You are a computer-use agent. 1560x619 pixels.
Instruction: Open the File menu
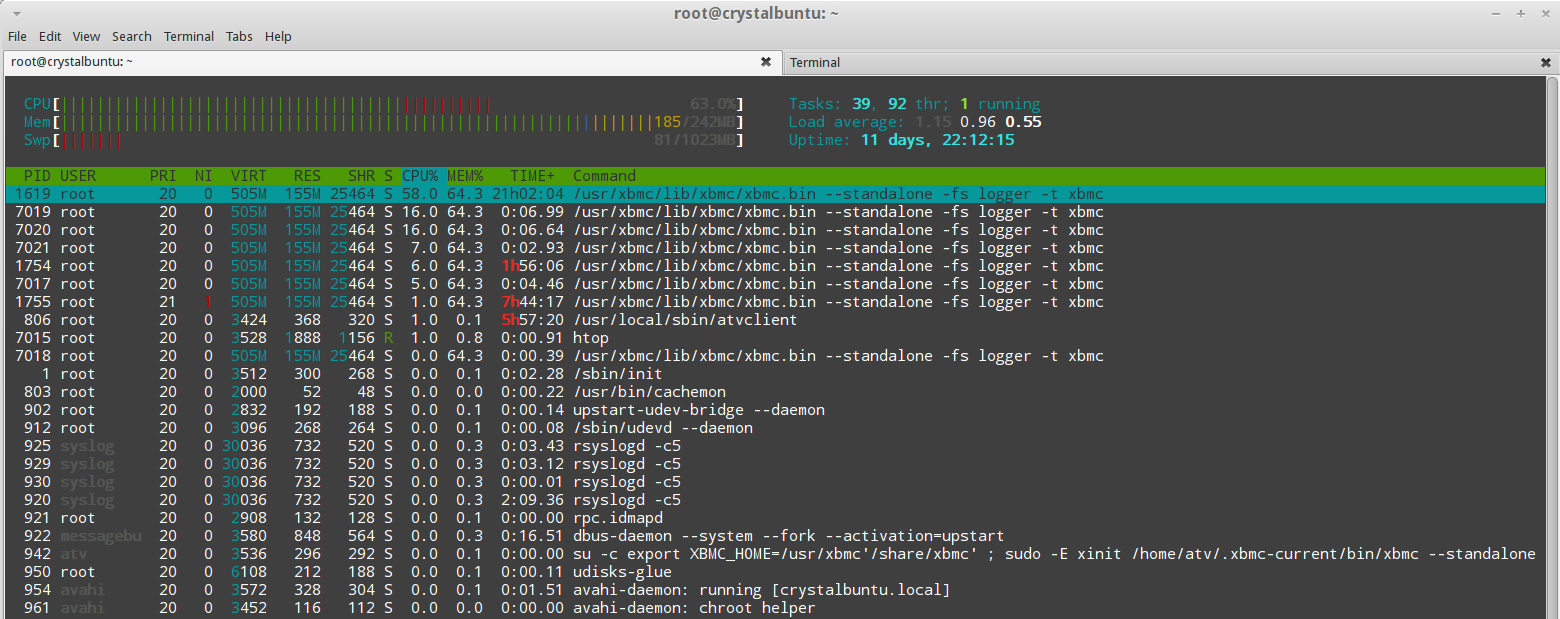point(17,36)
